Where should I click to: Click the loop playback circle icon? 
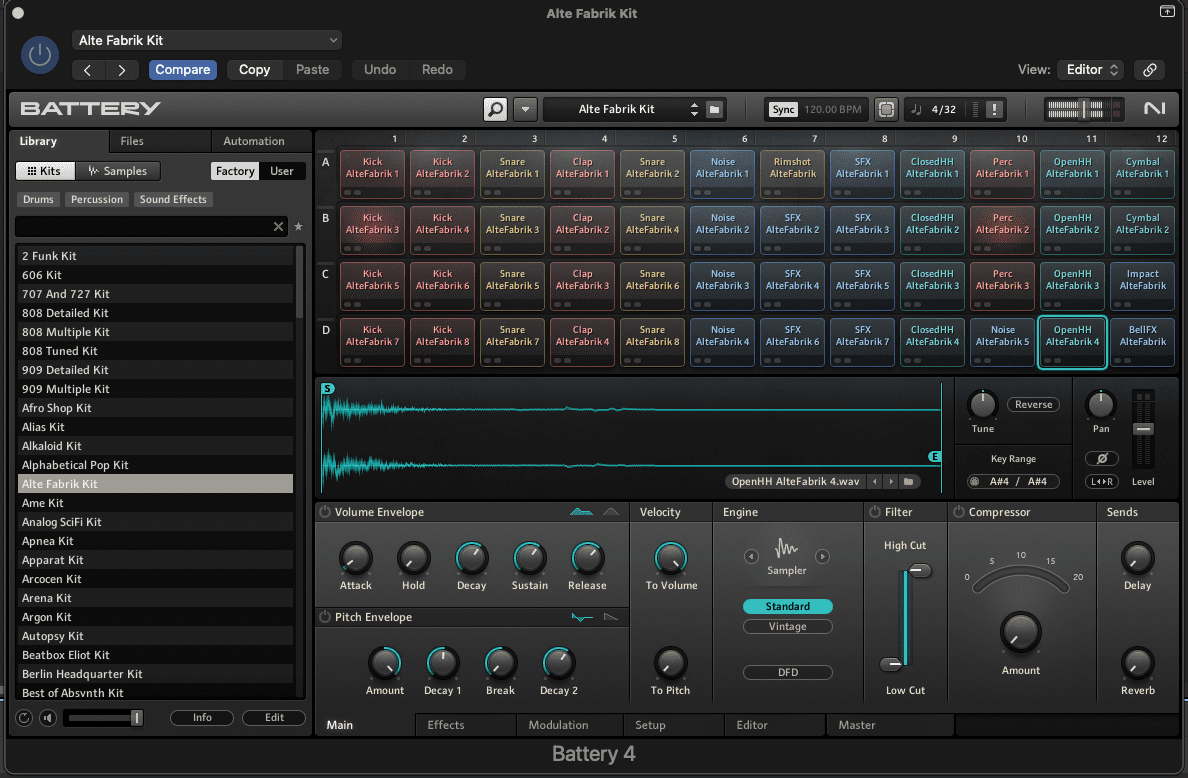pyautogui.click(x=23, y=717)
